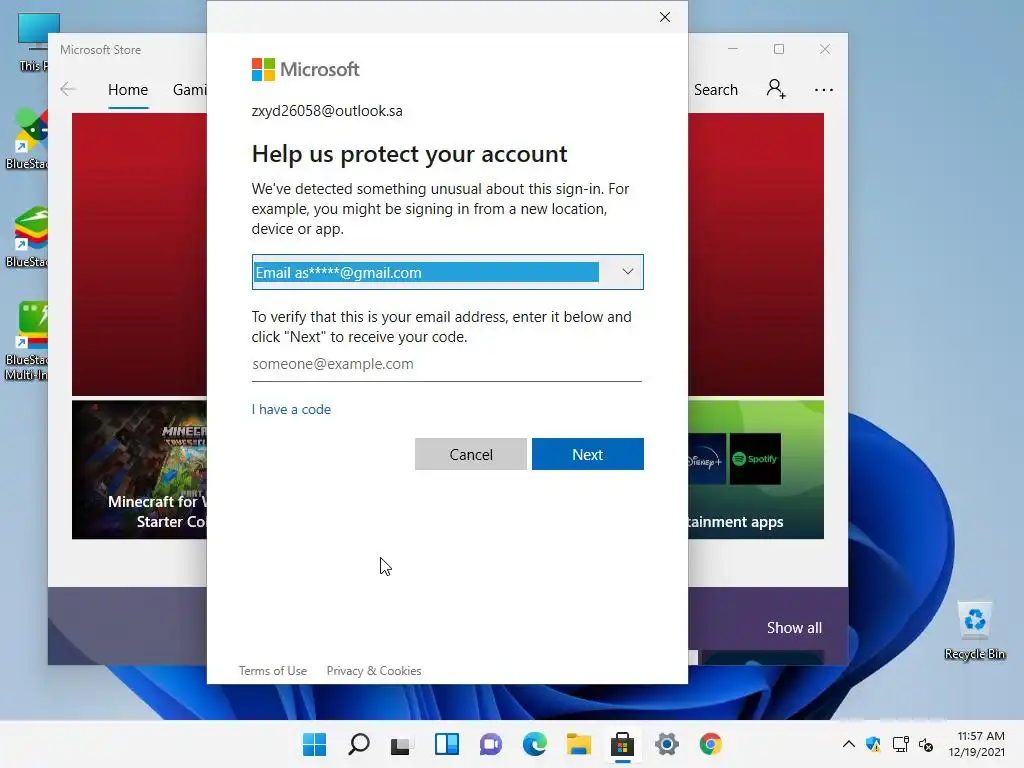Screen dimensions: 1024x768
Task: Click the red featured banner in Store
Action: [139, 254]
